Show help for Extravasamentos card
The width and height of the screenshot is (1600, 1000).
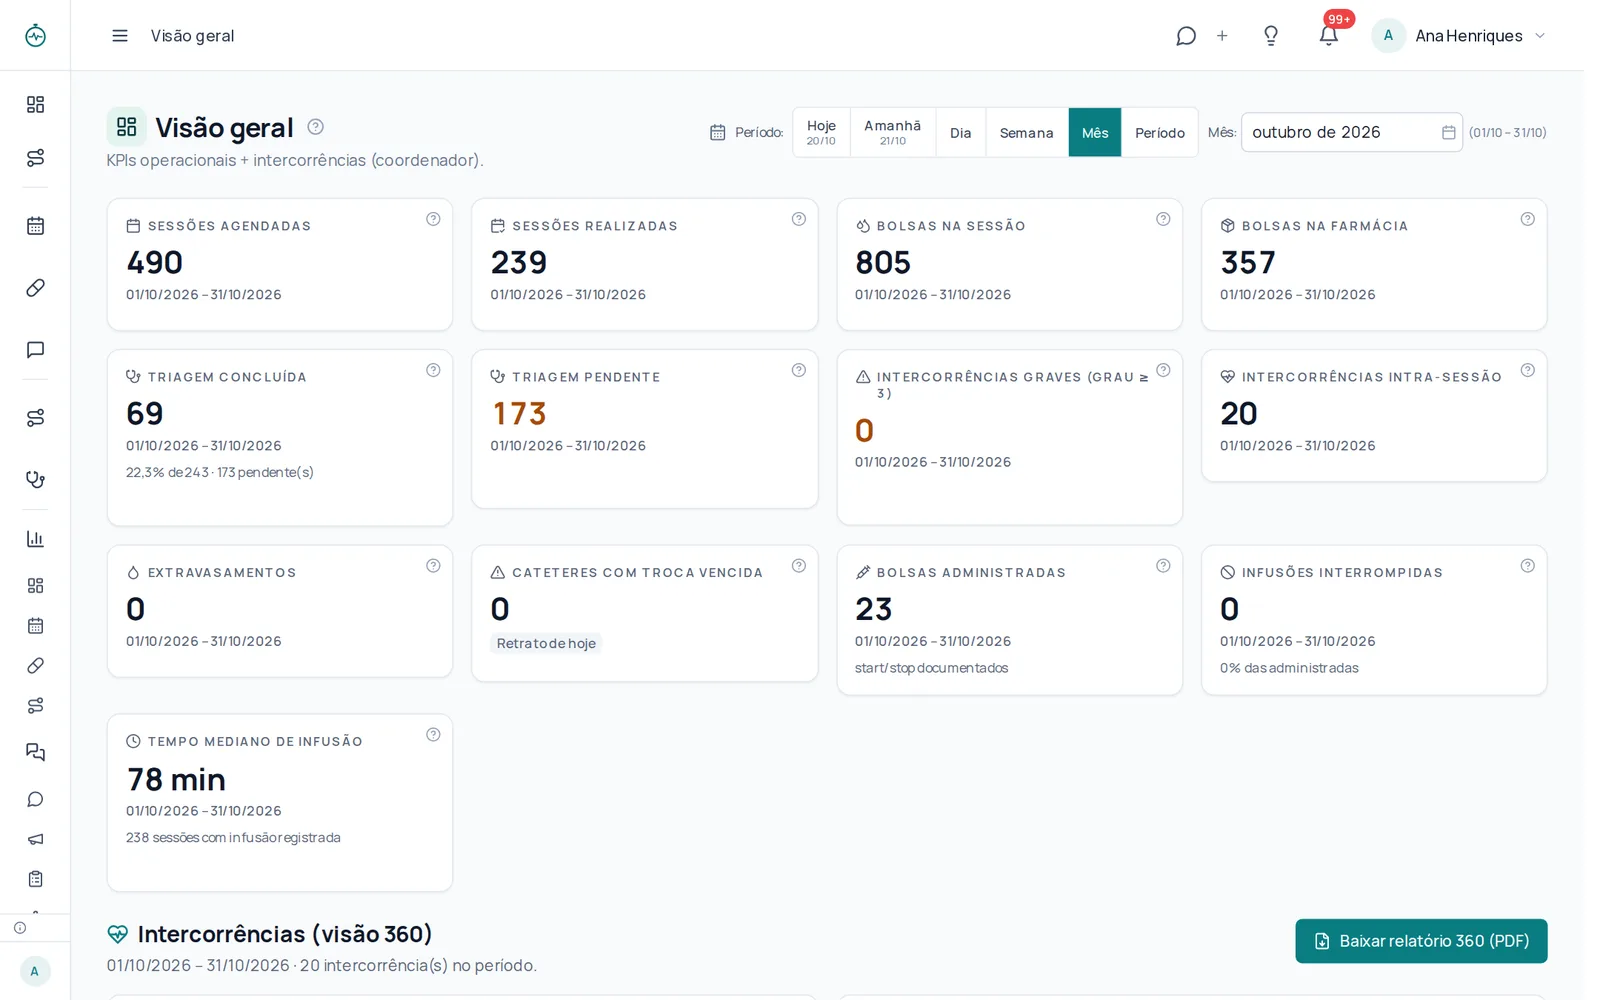[433, 566]
